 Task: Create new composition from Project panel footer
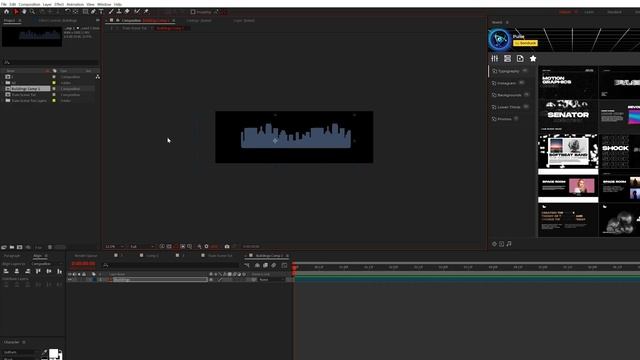[19, 247]
